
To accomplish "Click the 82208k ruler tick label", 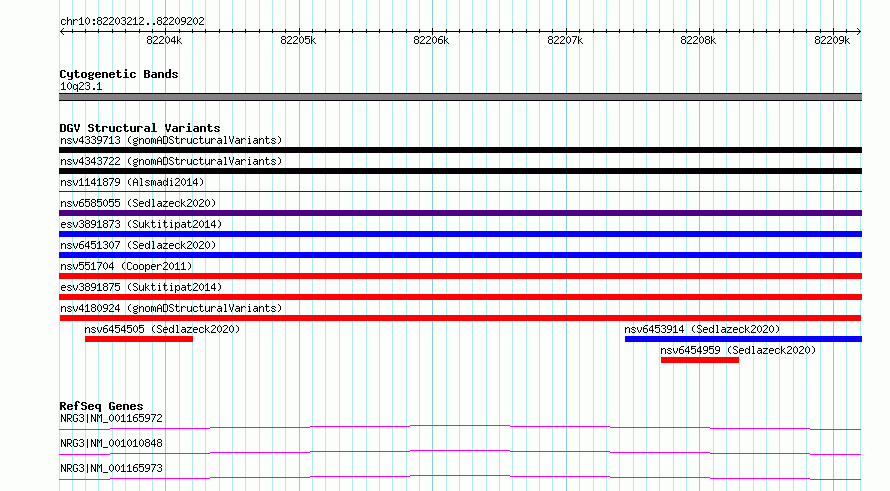I will click(x=698, y=40).
